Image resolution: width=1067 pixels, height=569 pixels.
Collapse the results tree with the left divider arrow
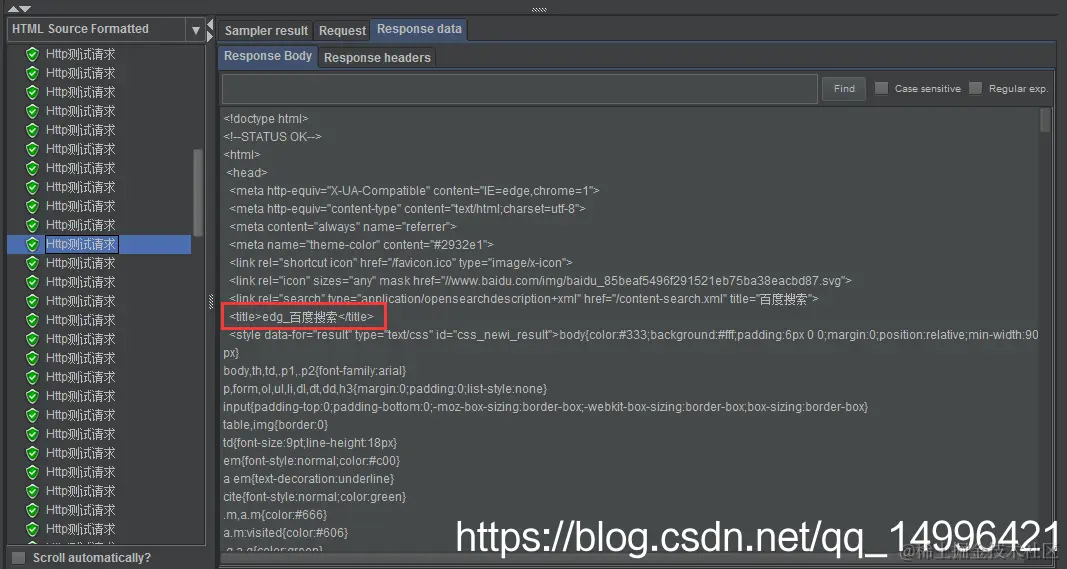[210, 25]
